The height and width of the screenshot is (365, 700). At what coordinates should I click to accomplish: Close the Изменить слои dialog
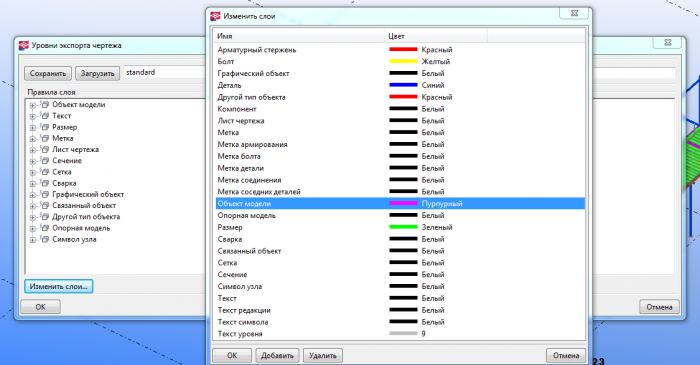(575, 13)
